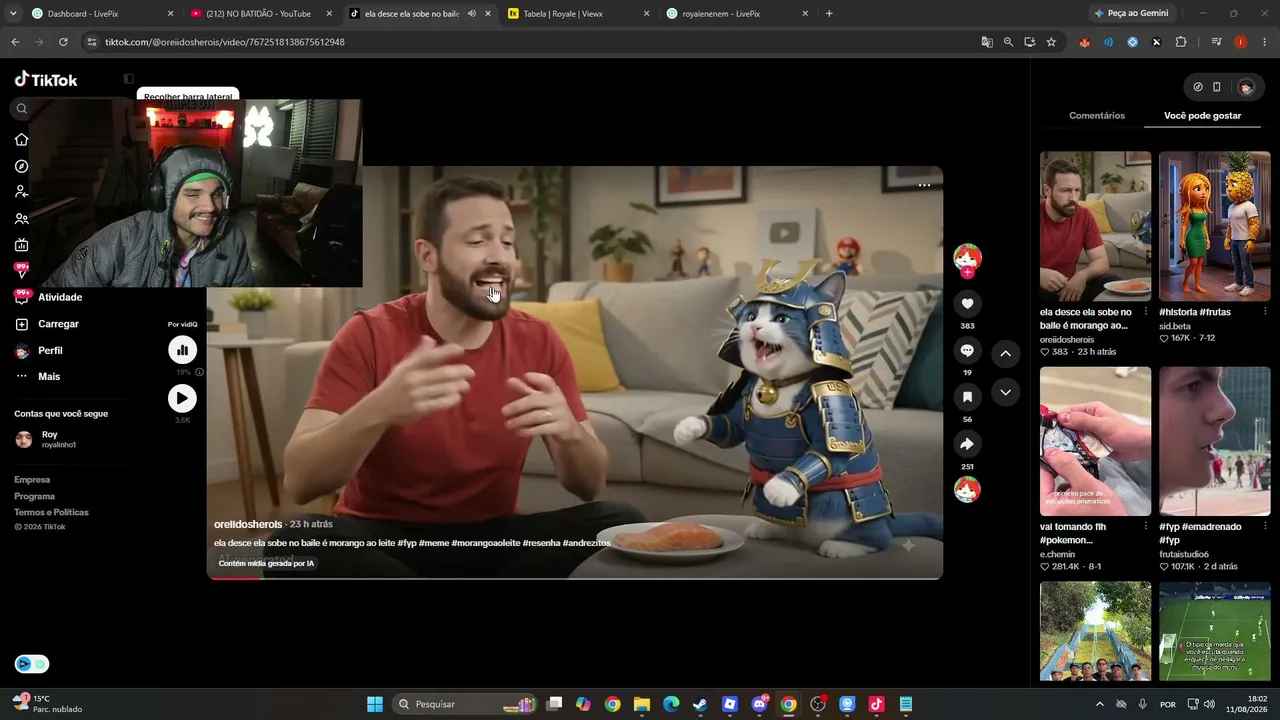1280x720 pixels.
Task: Open the TikTok search in the sidebar
Action: click(x=21, y=109)
